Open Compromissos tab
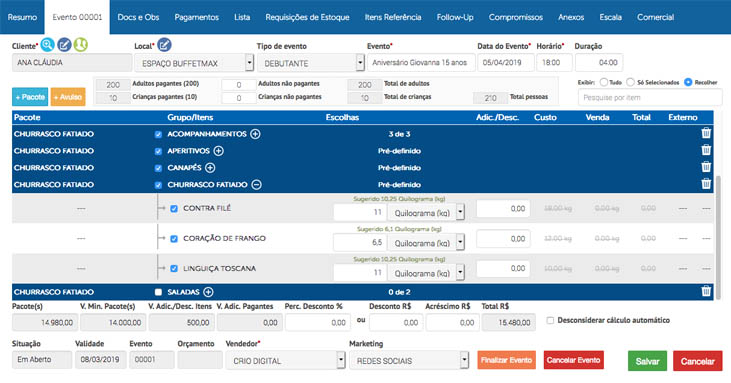The image size is (731, 383). pos(516,17)
